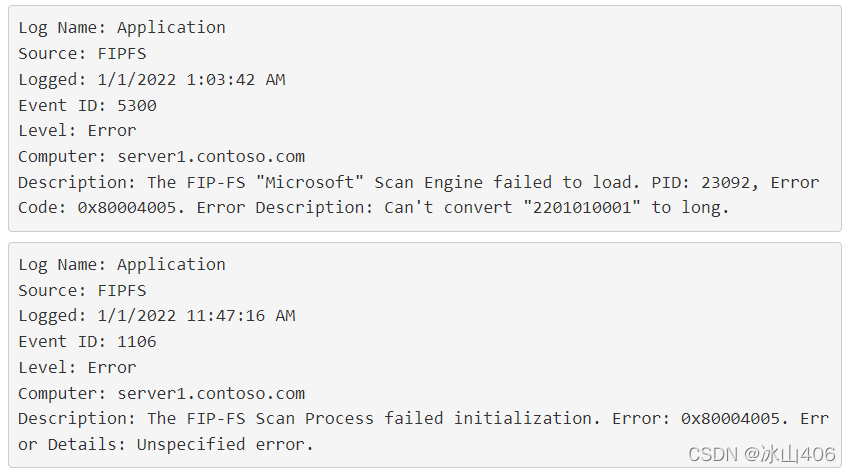
Task: Click the "Logged: 1/1/2022 11:47:16 AM" line
Action: pyautogui.click(x=156, y=316)
